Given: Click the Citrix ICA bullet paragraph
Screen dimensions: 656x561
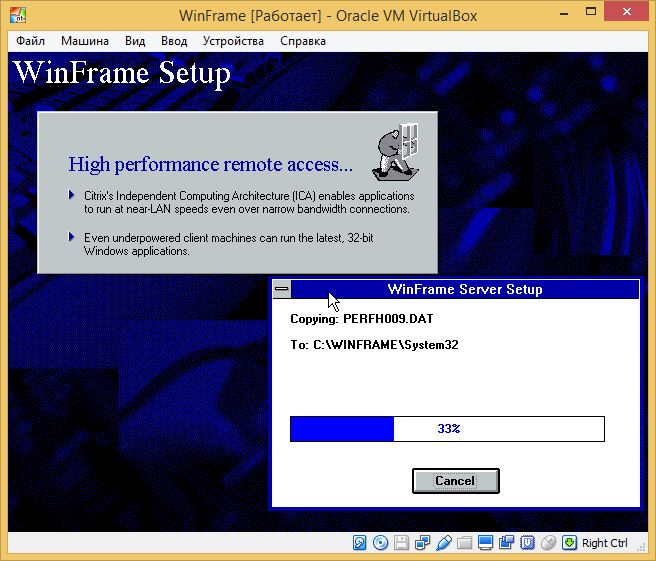Looking at the screenshot, I should pos(249,202).
